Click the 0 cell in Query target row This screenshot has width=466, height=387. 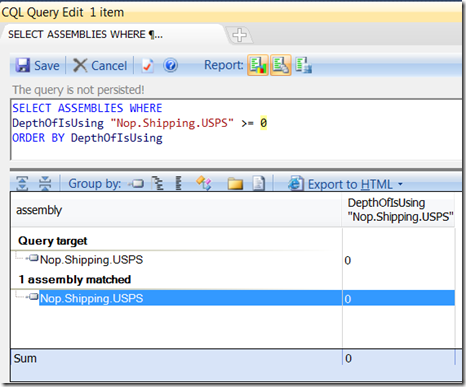[348, 260]
